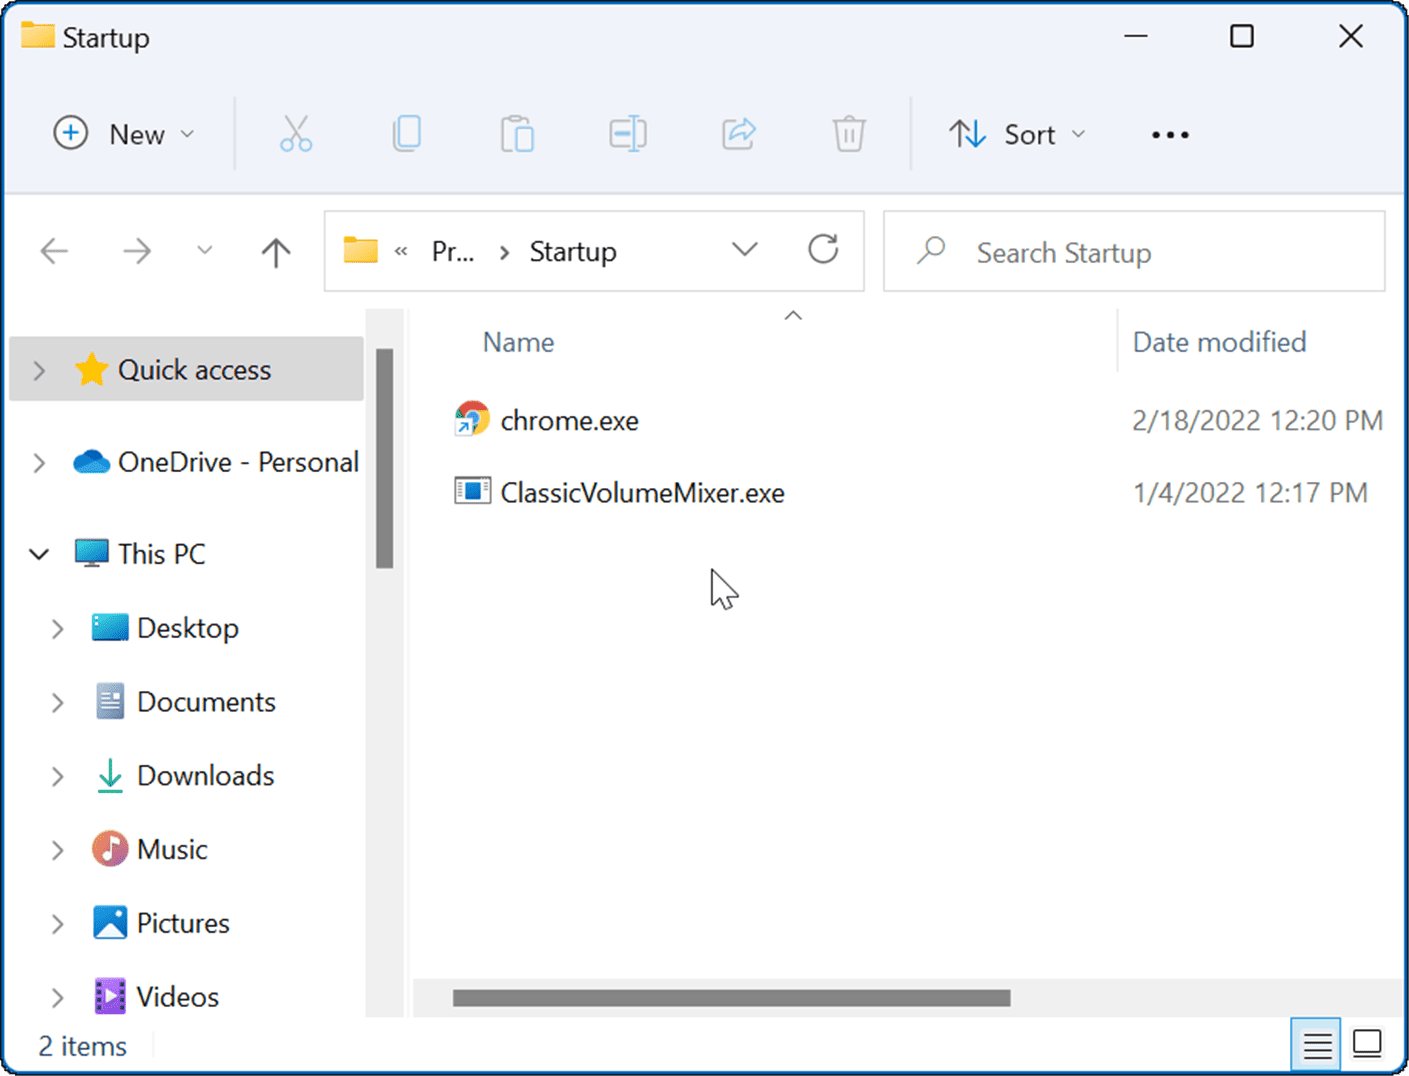Open Downloads from the sidebar
Screen dimensions: 1409x1076
click(205, 776)
